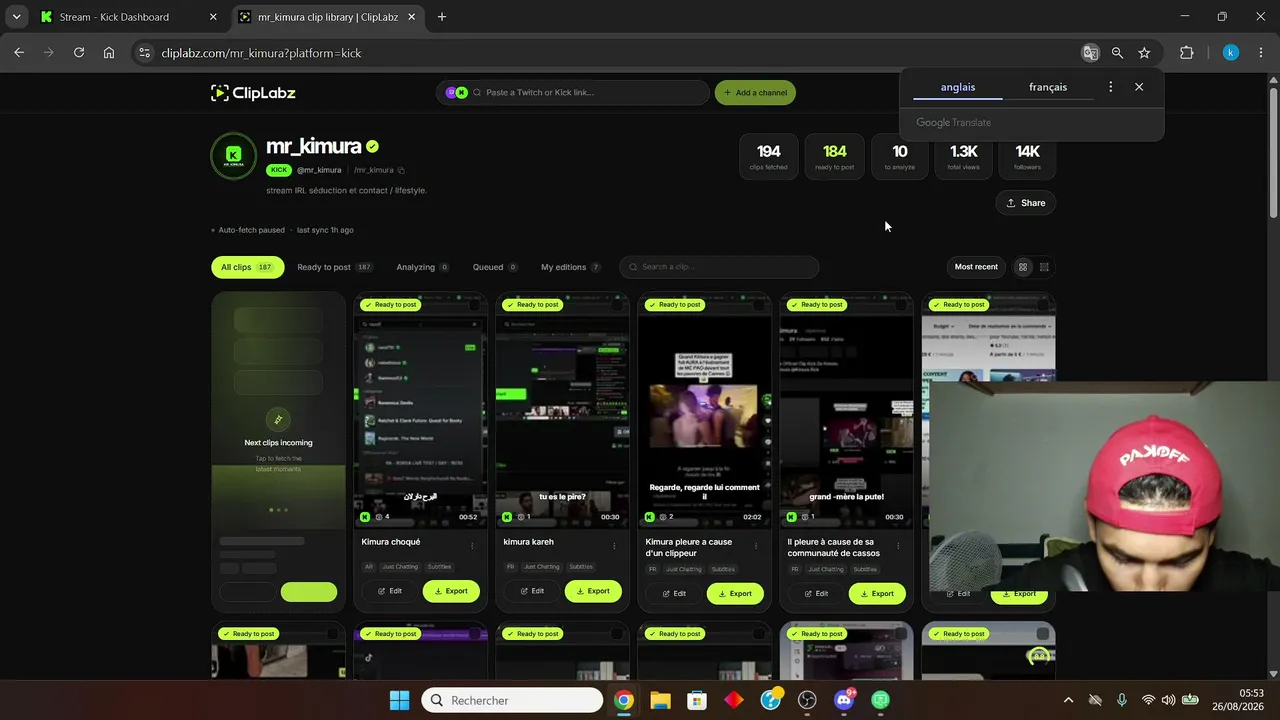Viewport: 1280px width, 720px height.
Task: Open Microsoft Store from the taskbar
Action: 697,700
